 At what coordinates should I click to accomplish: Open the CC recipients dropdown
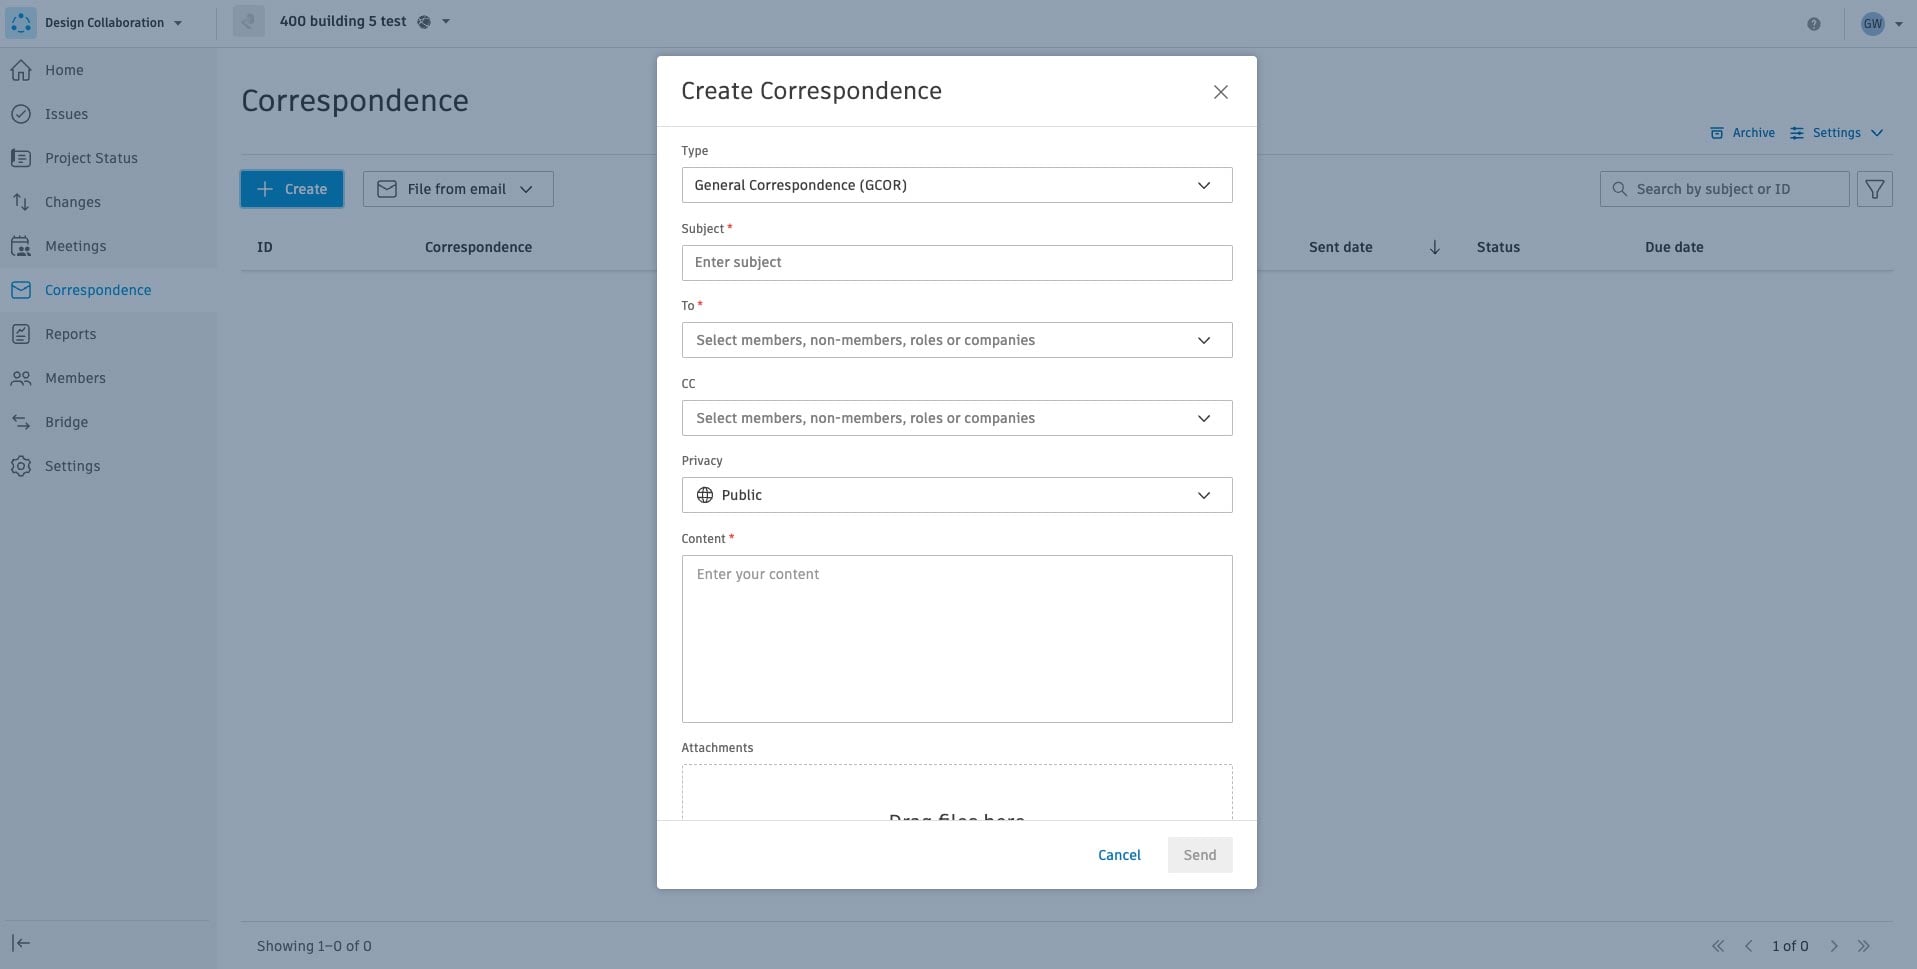956,418
